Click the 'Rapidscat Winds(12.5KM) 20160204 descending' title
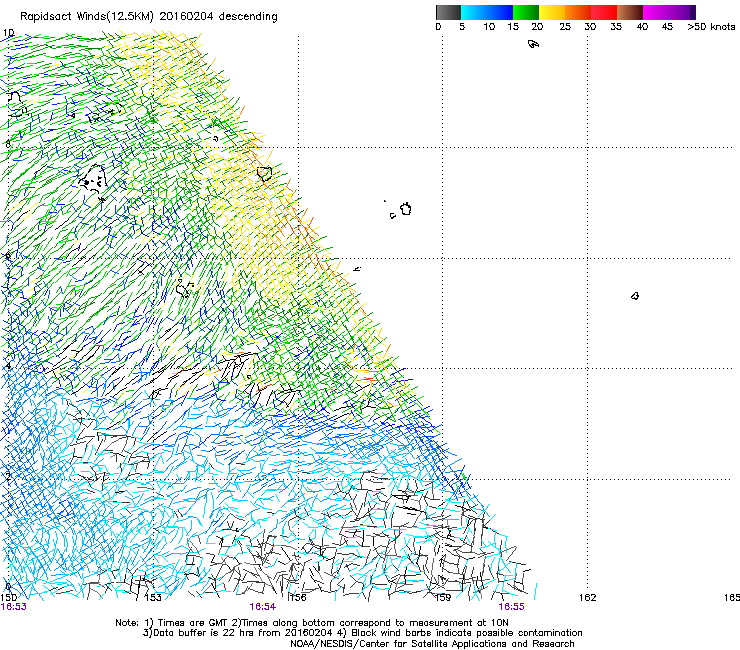This screenshot has height=650, width=740. (149, 17)
